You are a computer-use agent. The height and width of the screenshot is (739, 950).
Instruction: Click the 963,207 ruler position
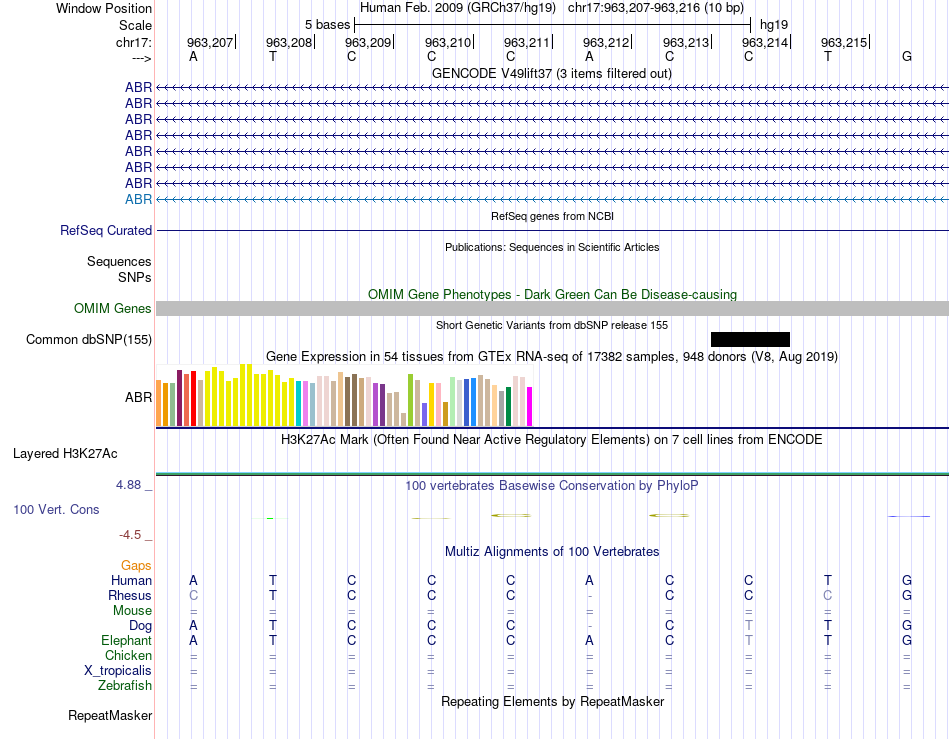point(210,42)
